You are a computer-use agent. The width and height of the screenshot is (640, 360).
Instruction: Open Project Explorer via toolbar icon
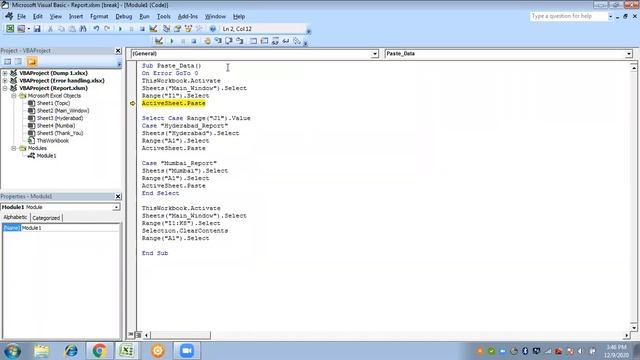[x=166, y=29]
